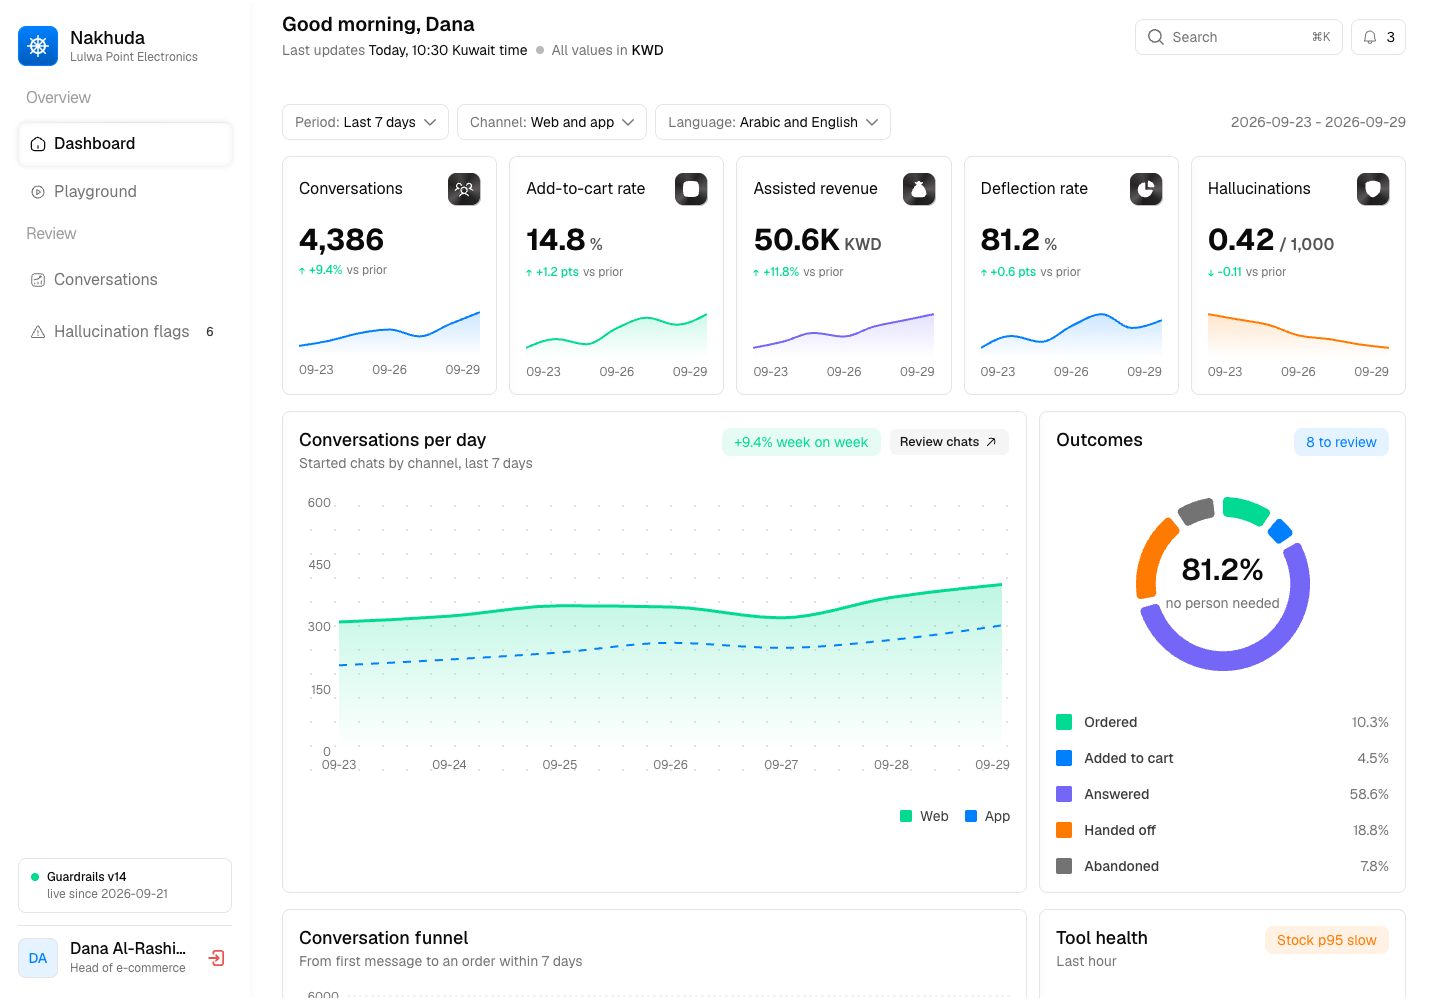
Task: Click the Conversation funnel heading
Action: 383,938
